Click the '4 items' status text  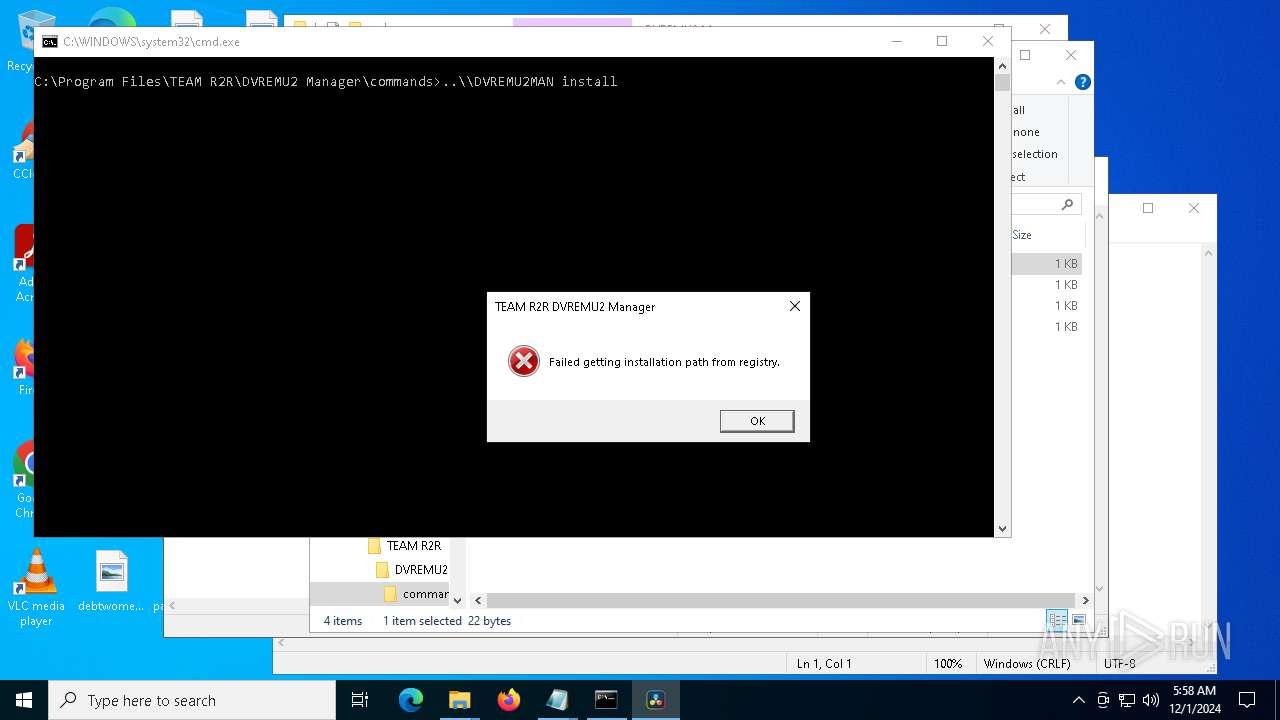tap(343, 621)
